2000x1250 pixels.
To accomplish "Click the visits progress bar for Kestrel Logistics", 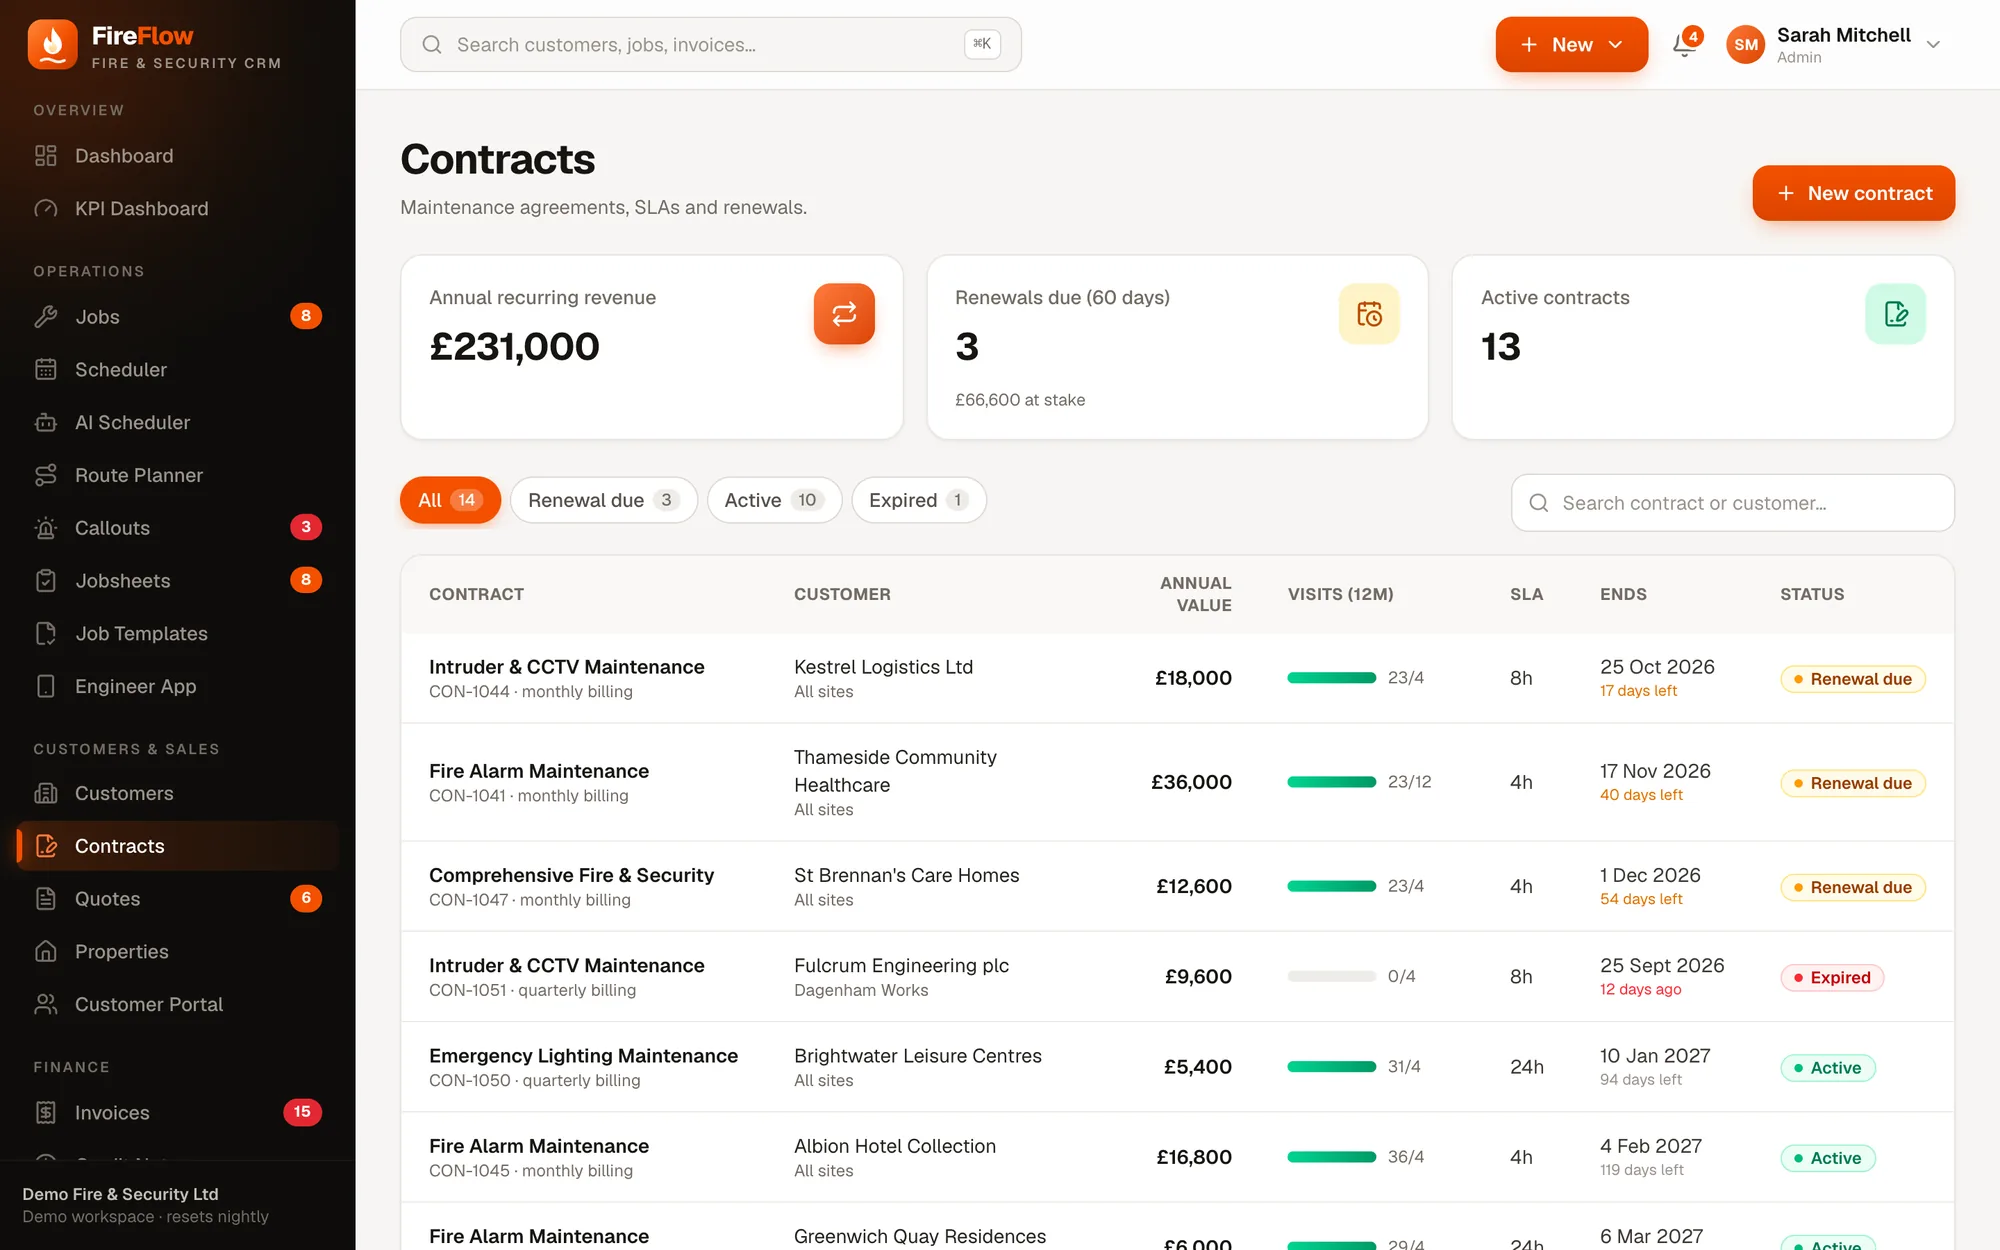I will [x=1331, y=678].
